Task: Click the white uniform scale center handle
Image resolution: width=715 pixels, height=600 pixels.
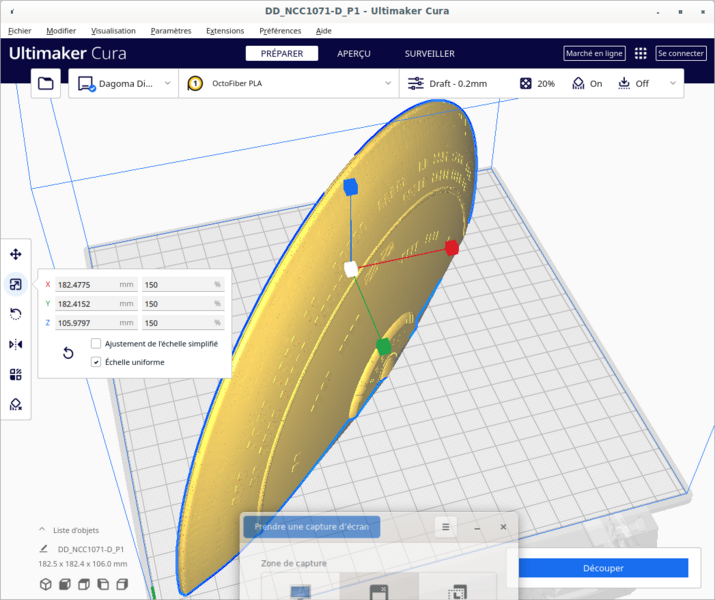Action: pyautogui.click(x=351, y=269)
